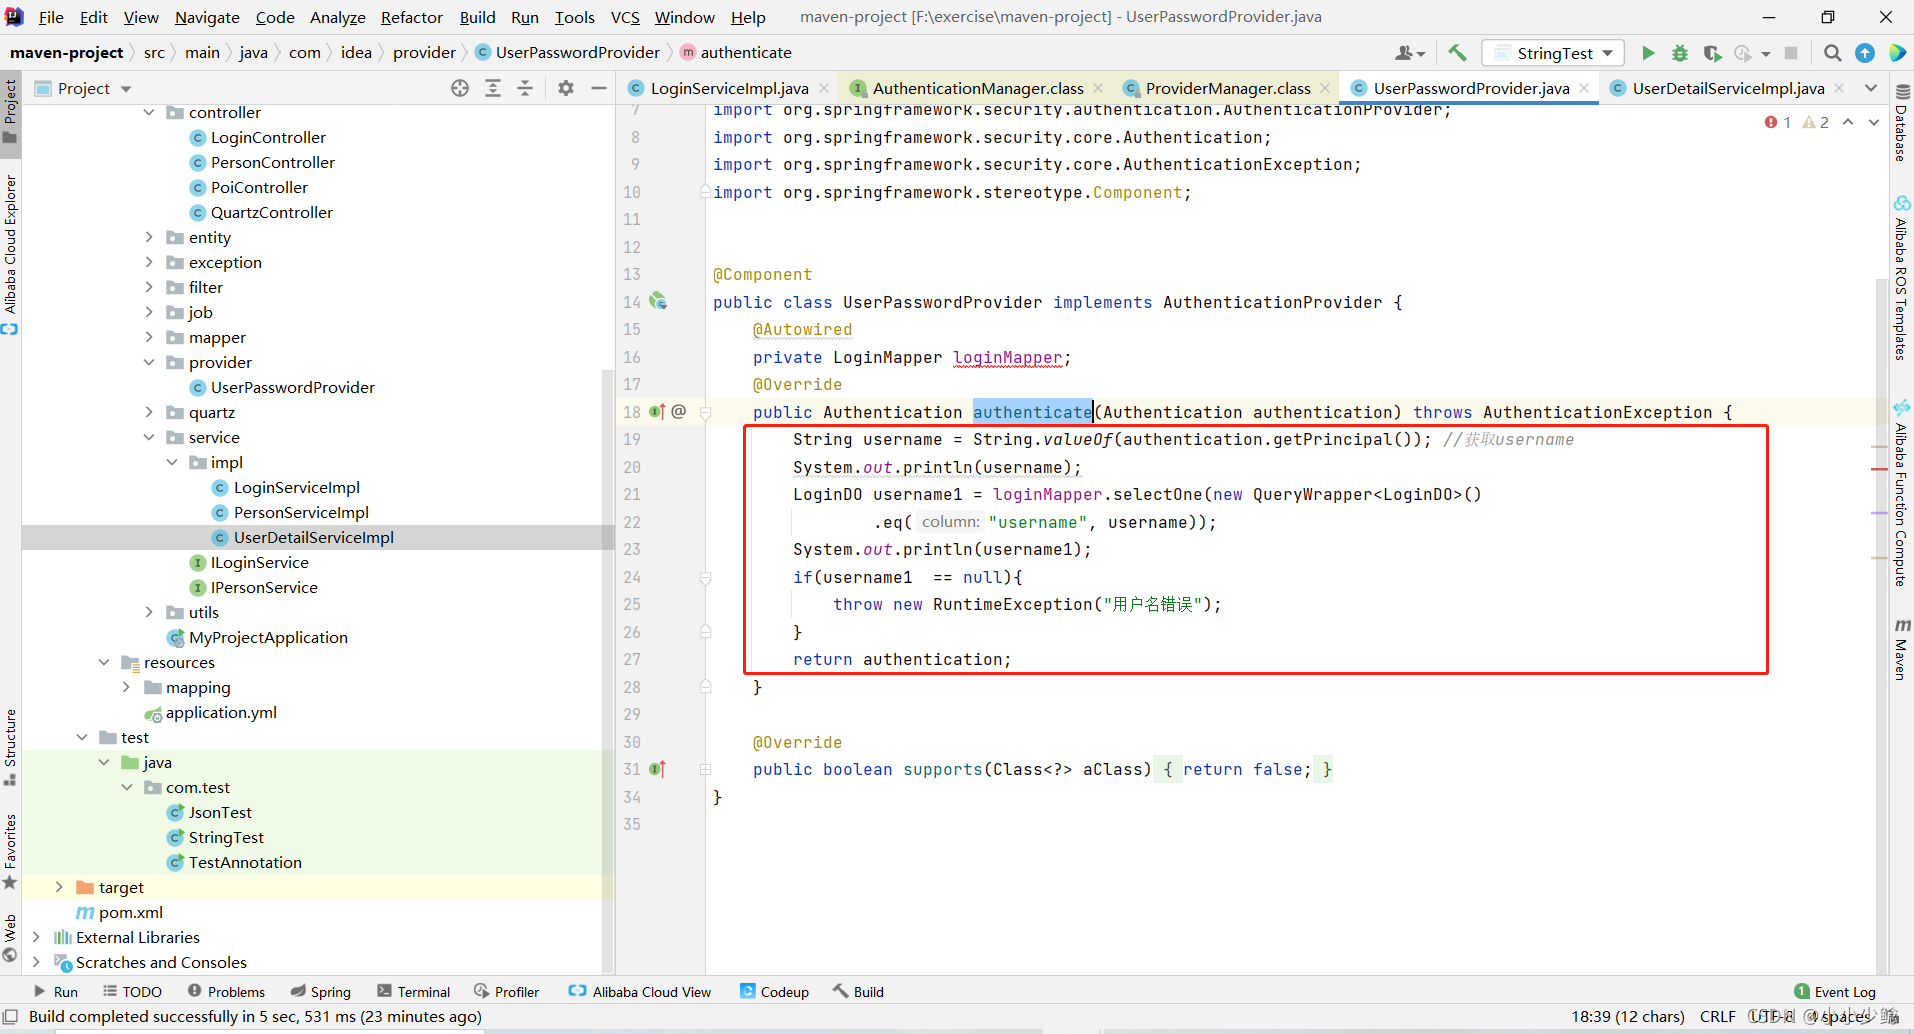This screenshot has height=1034, width=1914.
Task: Open the Terminal tool window
Action: click(414, 991)
